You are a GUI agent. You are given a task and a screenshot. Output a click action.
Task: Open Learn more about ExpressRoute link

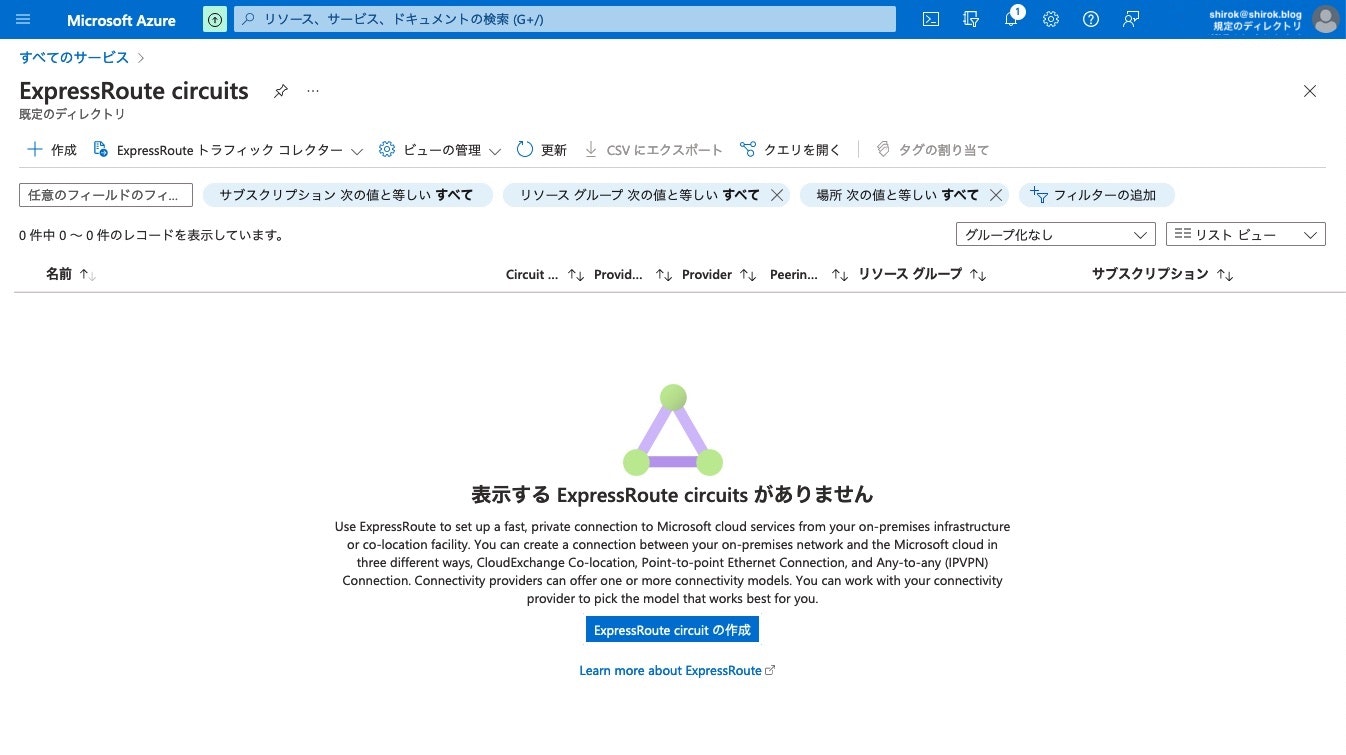click(x=677, y=670)
